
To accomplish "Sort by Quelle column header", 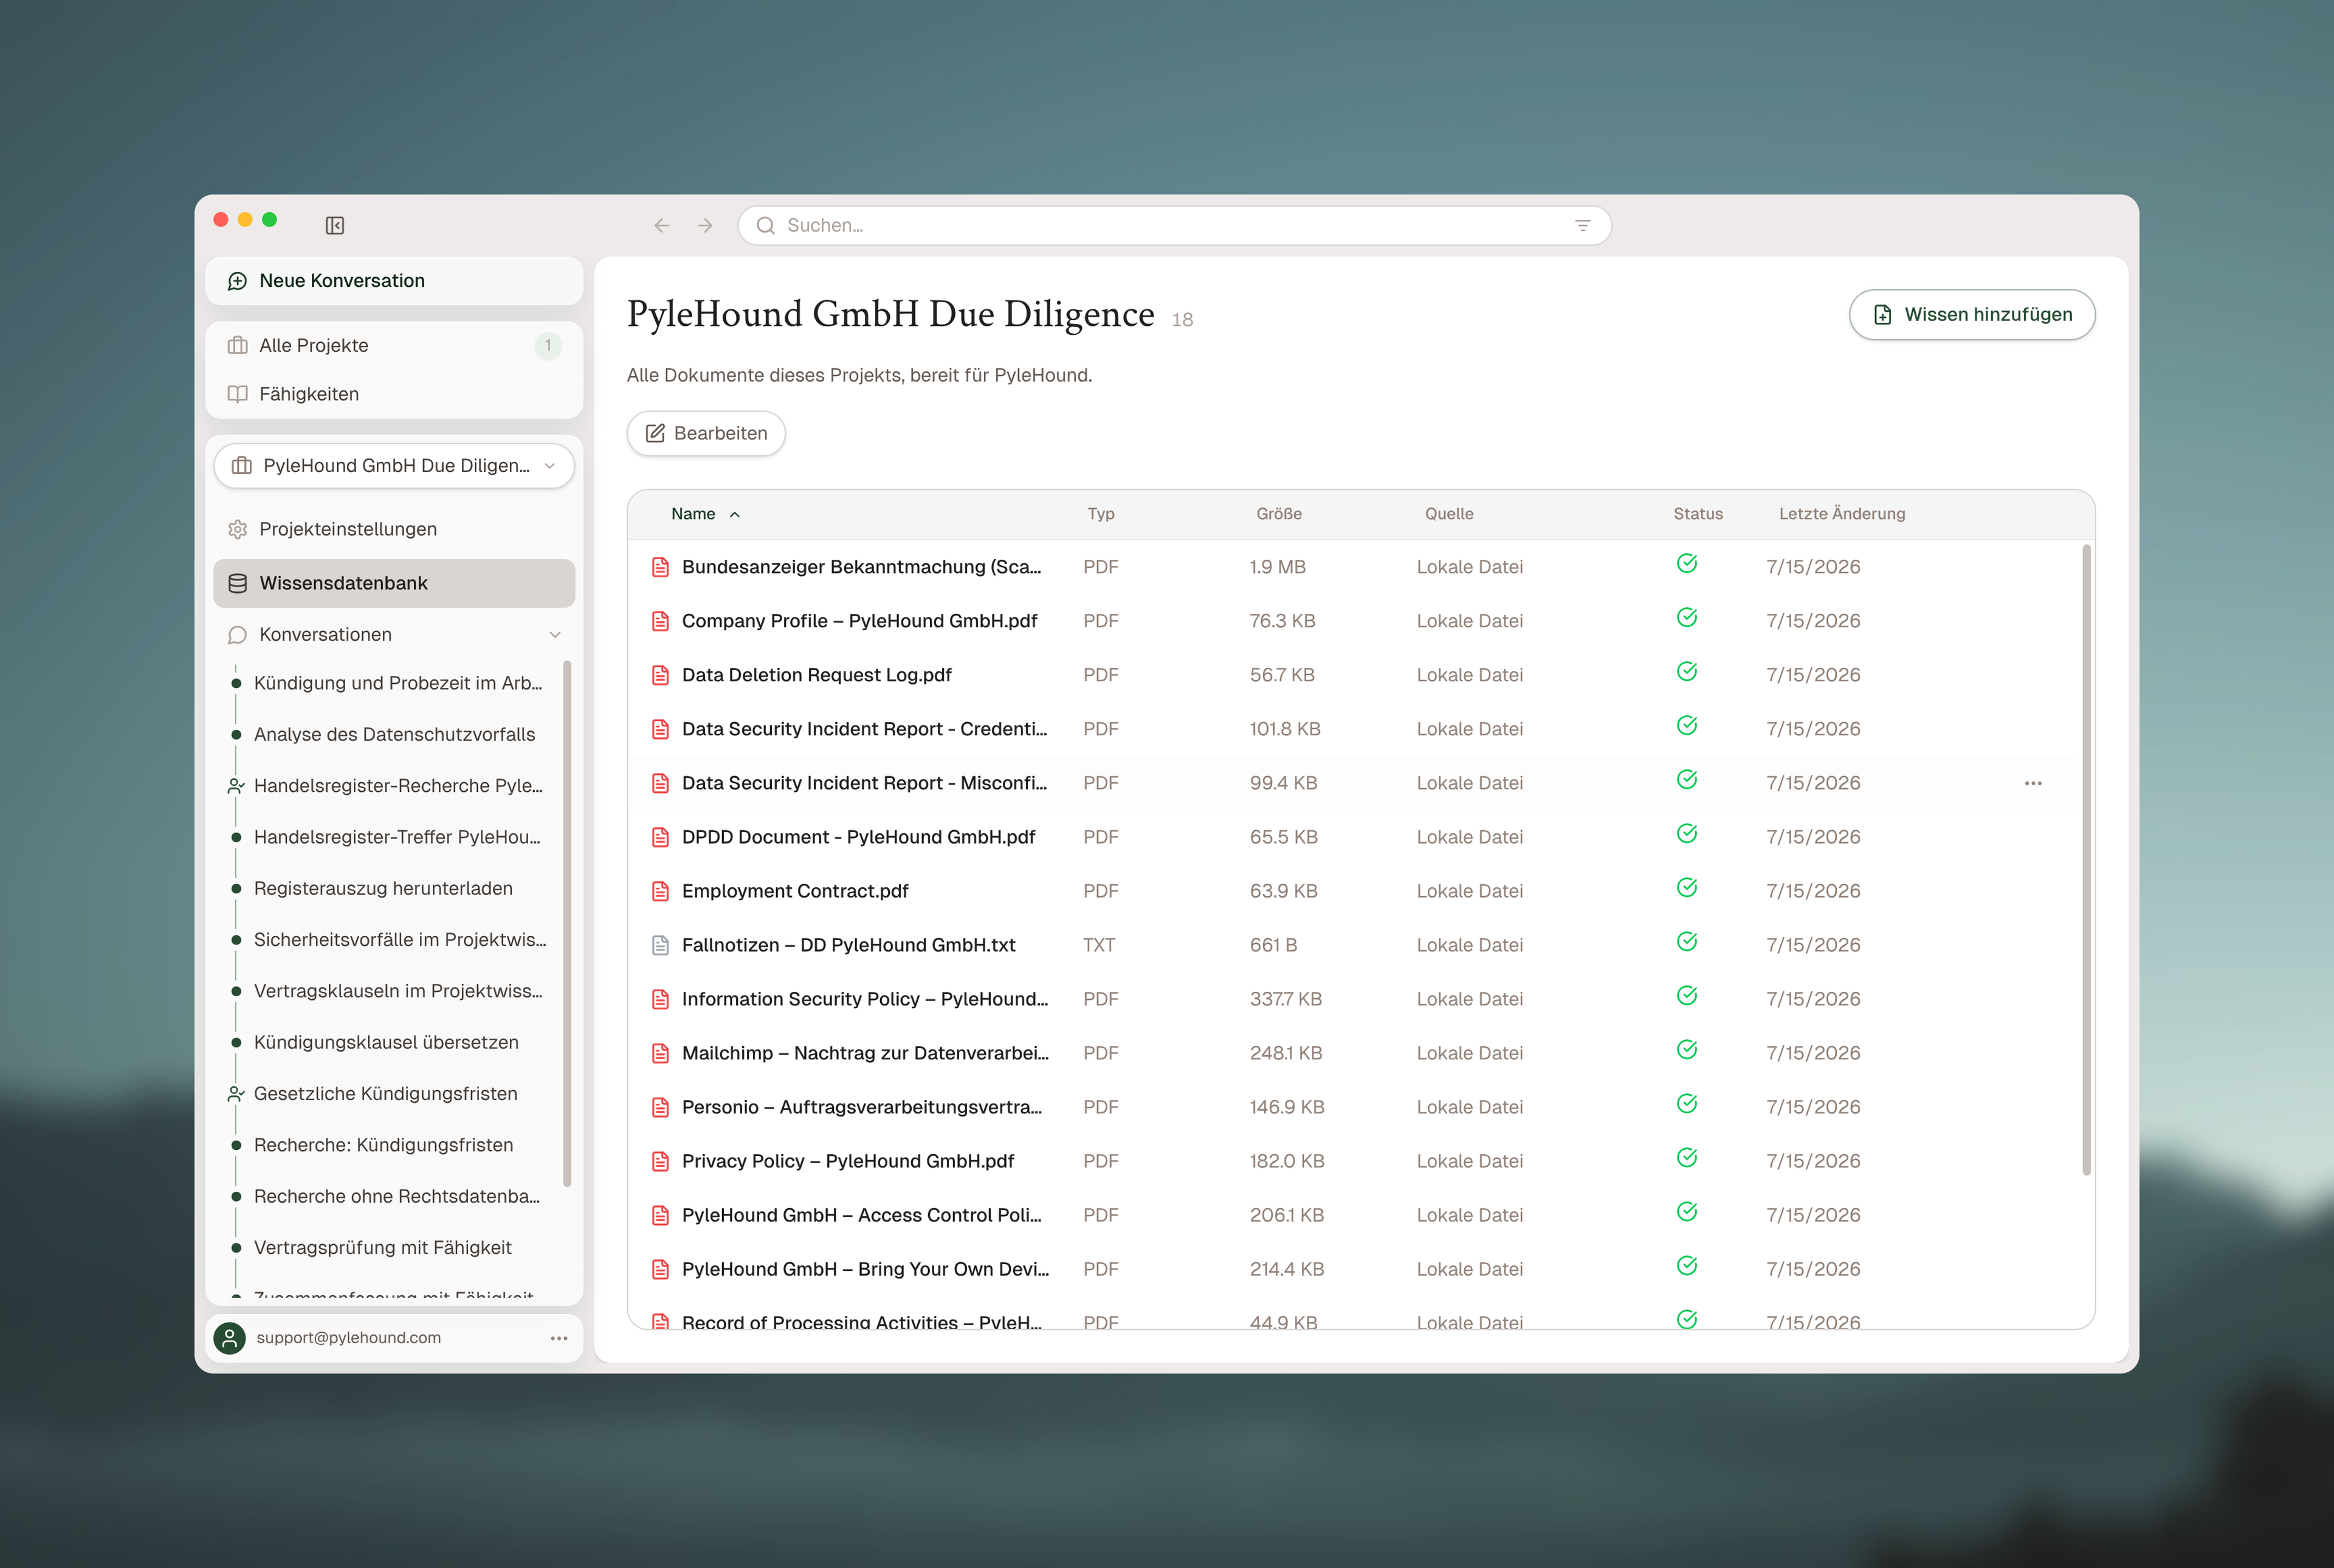I will 1449,514.
